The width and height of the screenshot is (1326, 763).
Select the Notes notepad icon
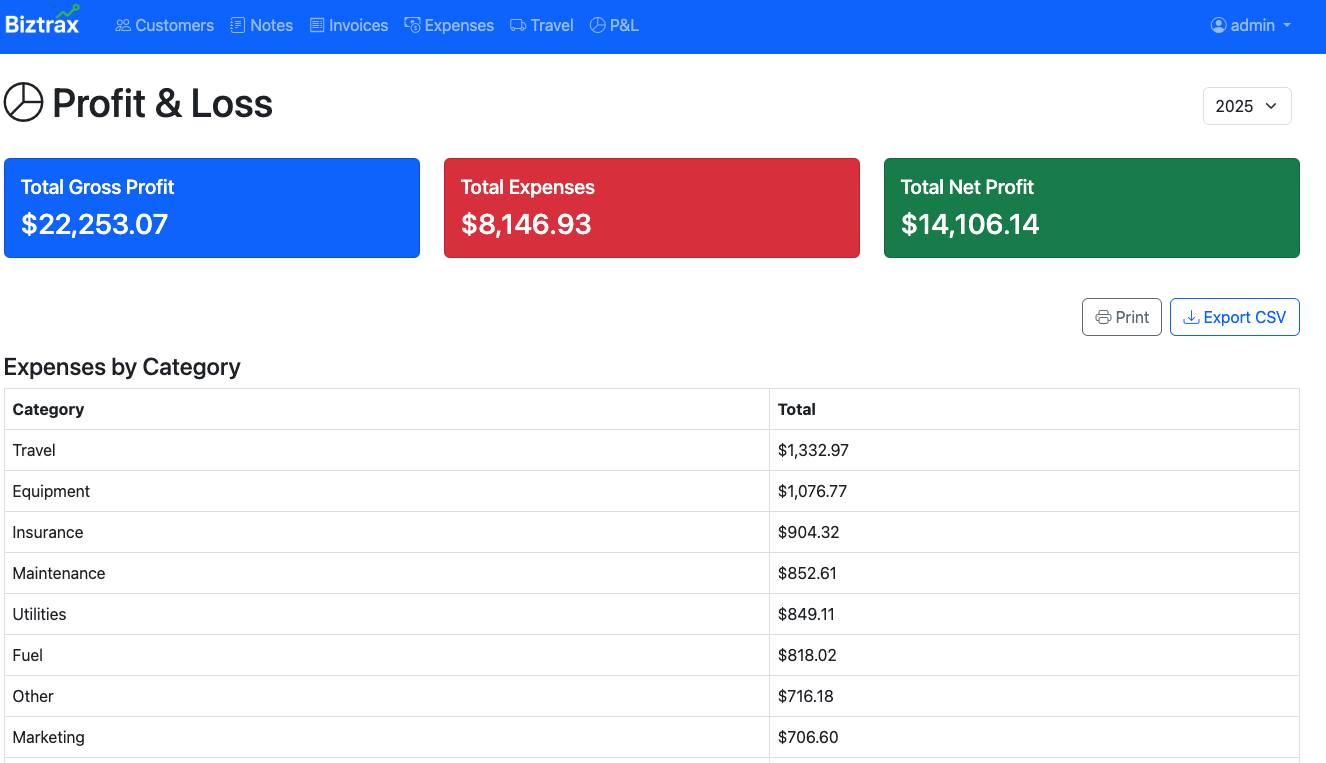point(236,24)
